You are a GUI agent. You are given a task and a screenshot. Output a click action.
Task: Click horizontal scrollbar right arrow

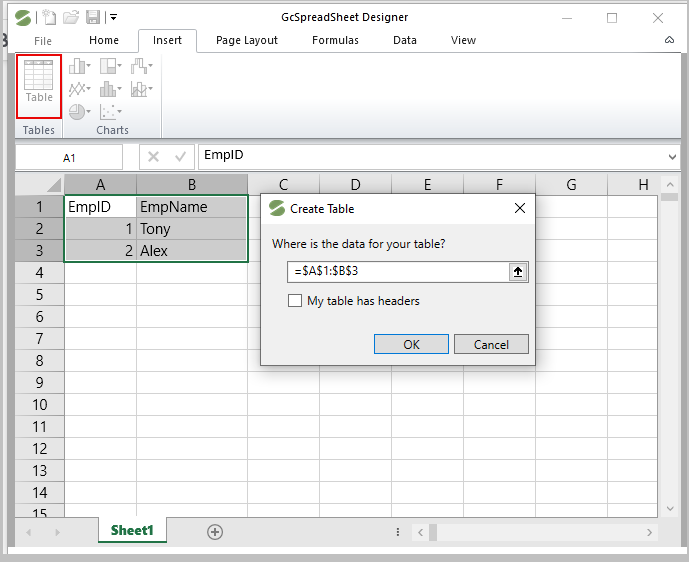click(x=650, y=533)
